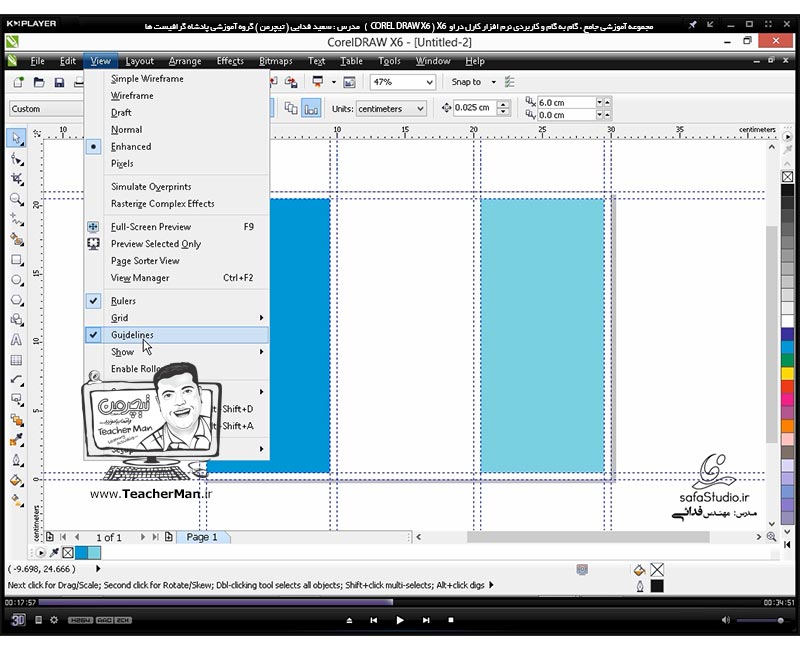Screen dimensions: 800x650
Task: Open the File menu
Action: click(x=37, y=61)
